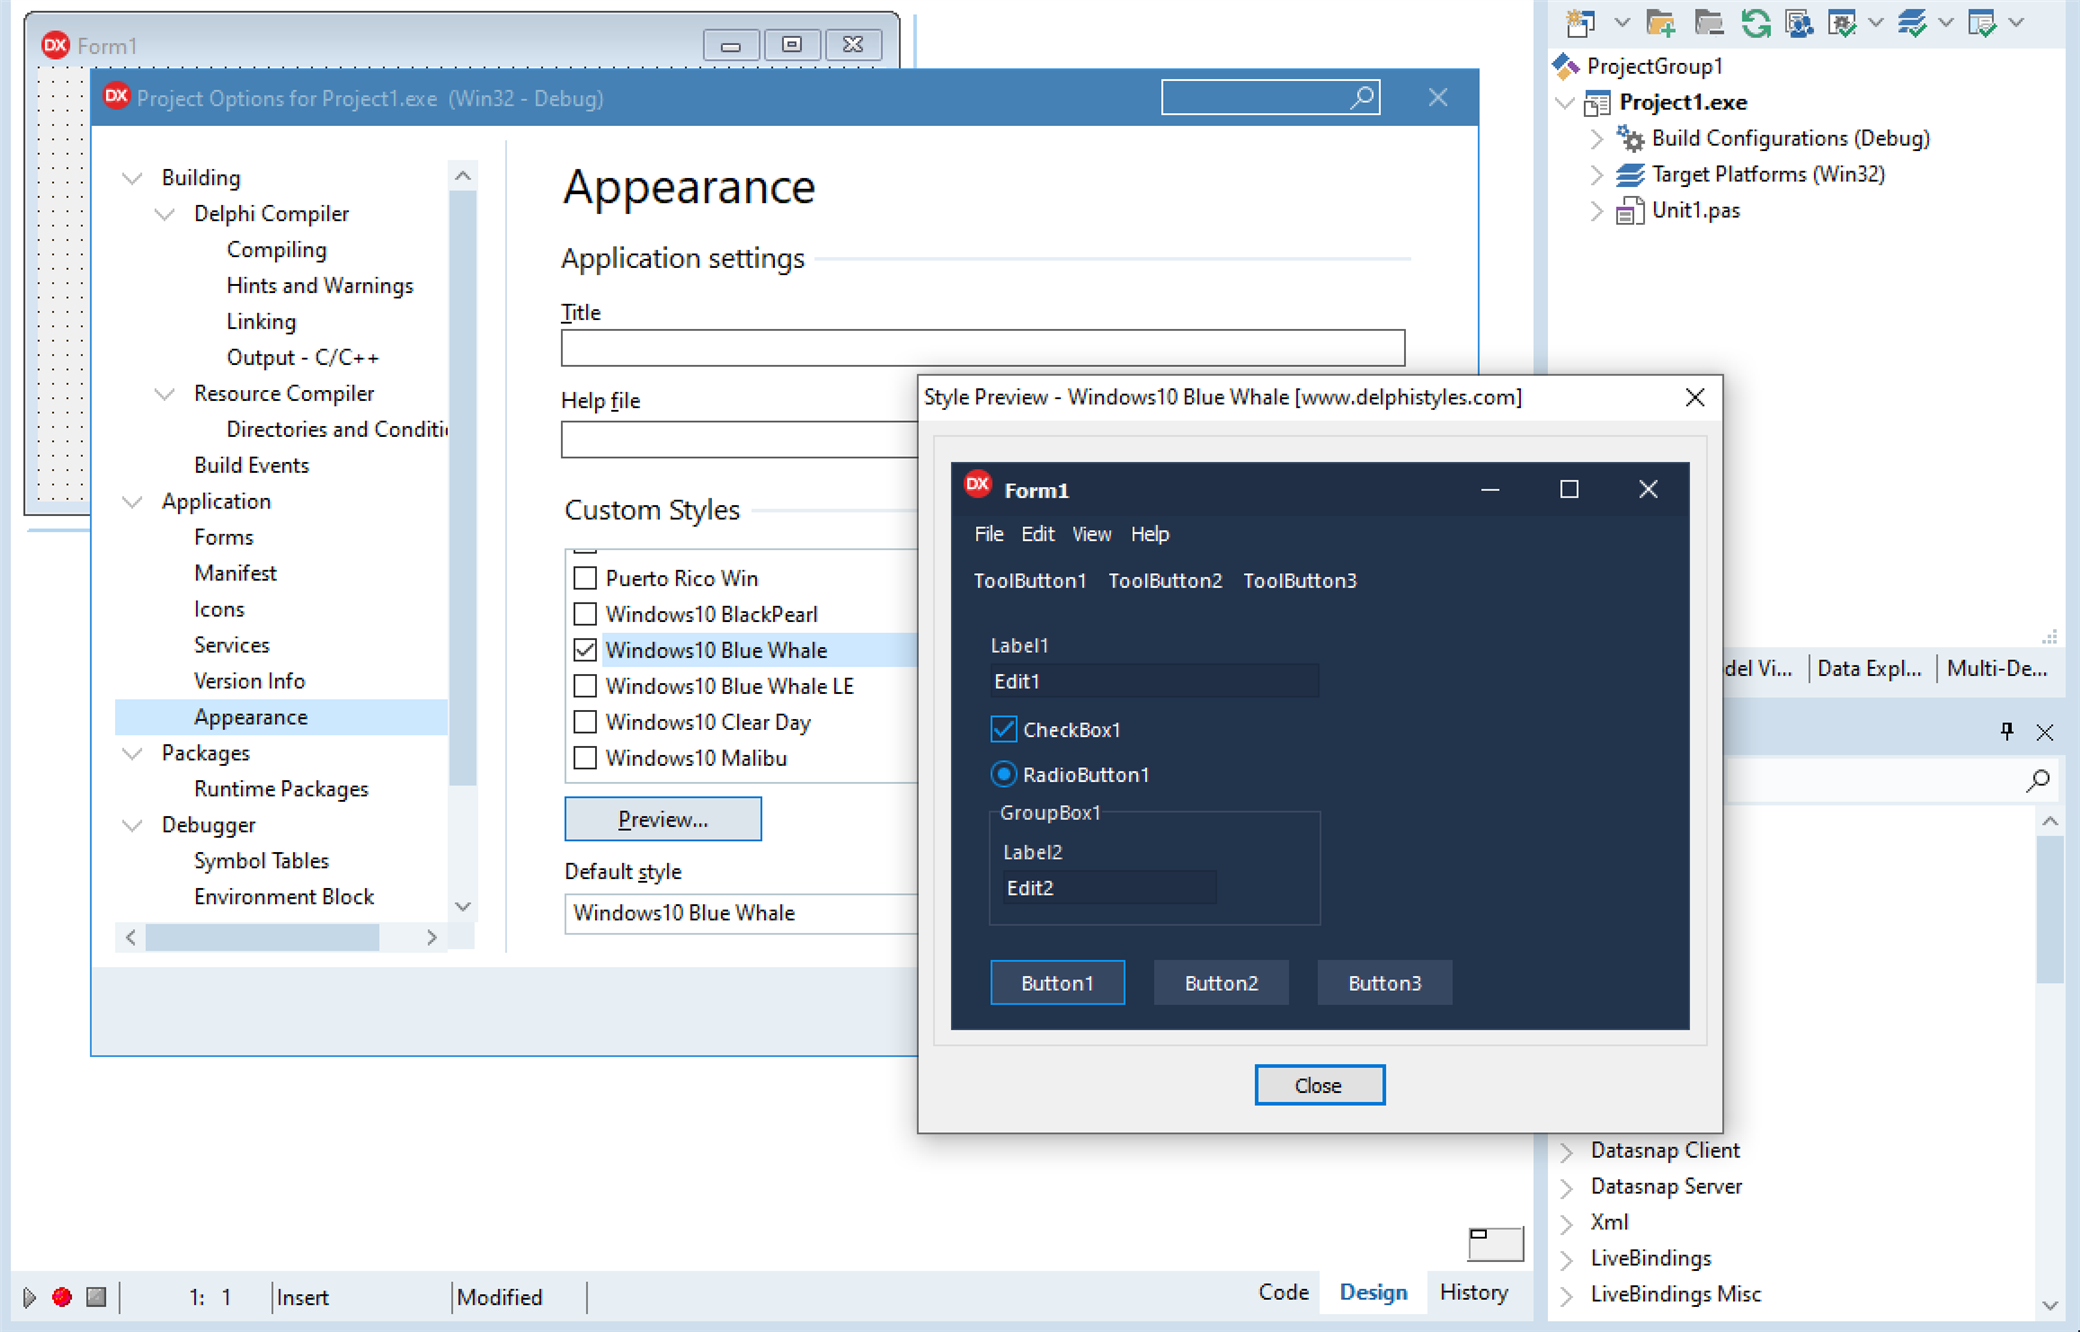
Task: Click the red record macro button
Action: click(x=62, y=1297)
